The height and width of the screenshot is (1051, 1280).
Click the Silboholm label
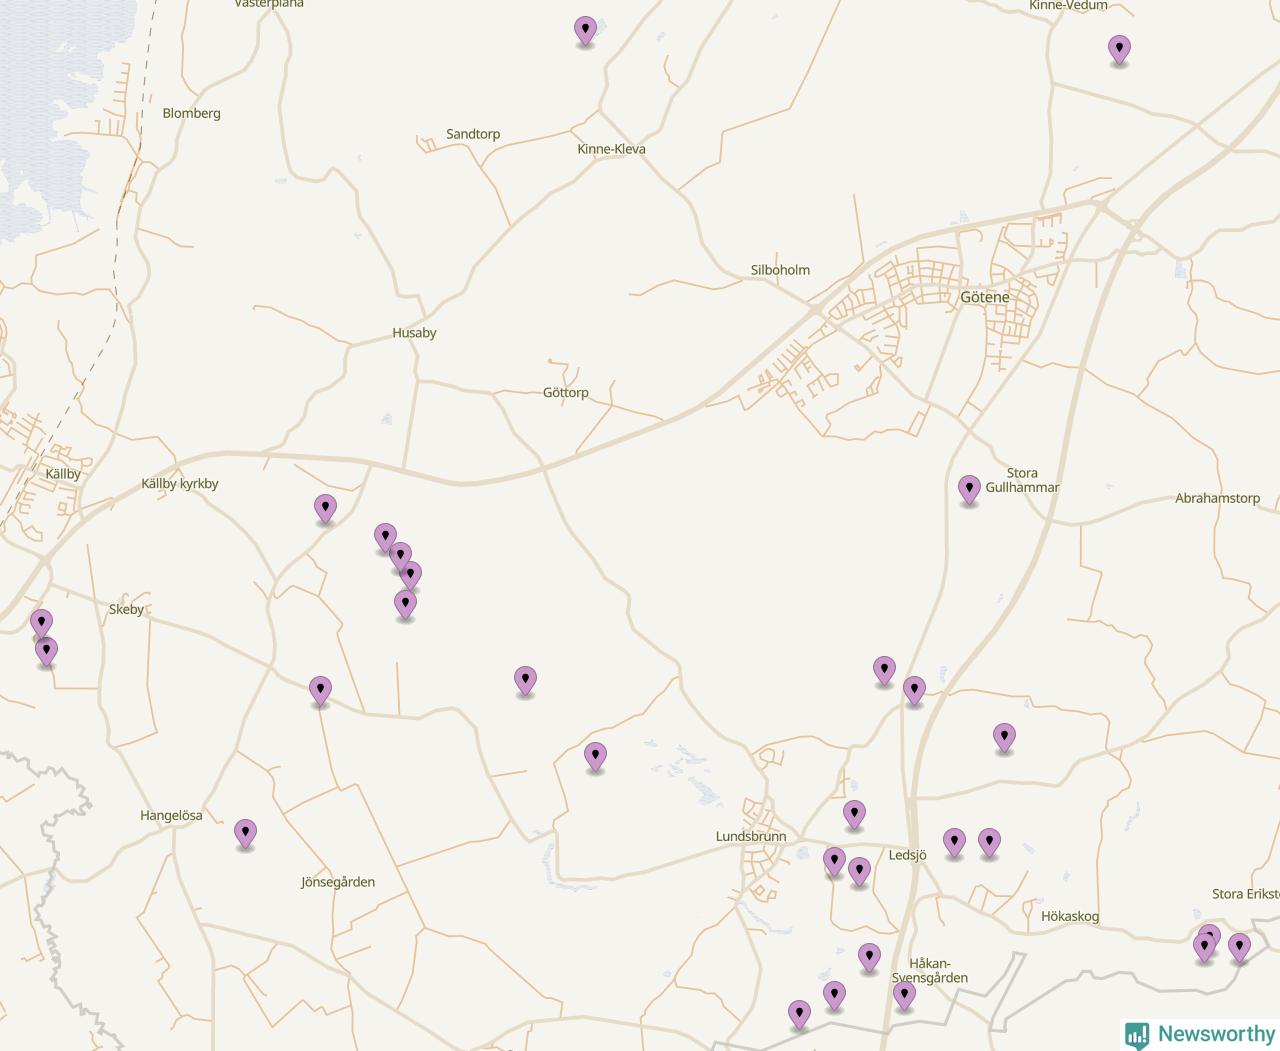tap(780, 270)
